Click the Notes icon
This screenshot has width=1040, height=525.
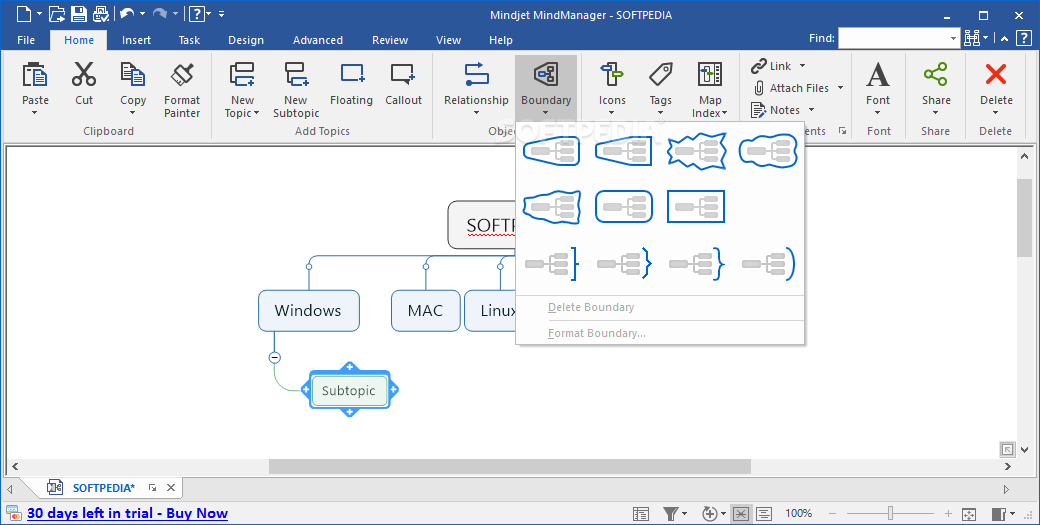[759, 110]
